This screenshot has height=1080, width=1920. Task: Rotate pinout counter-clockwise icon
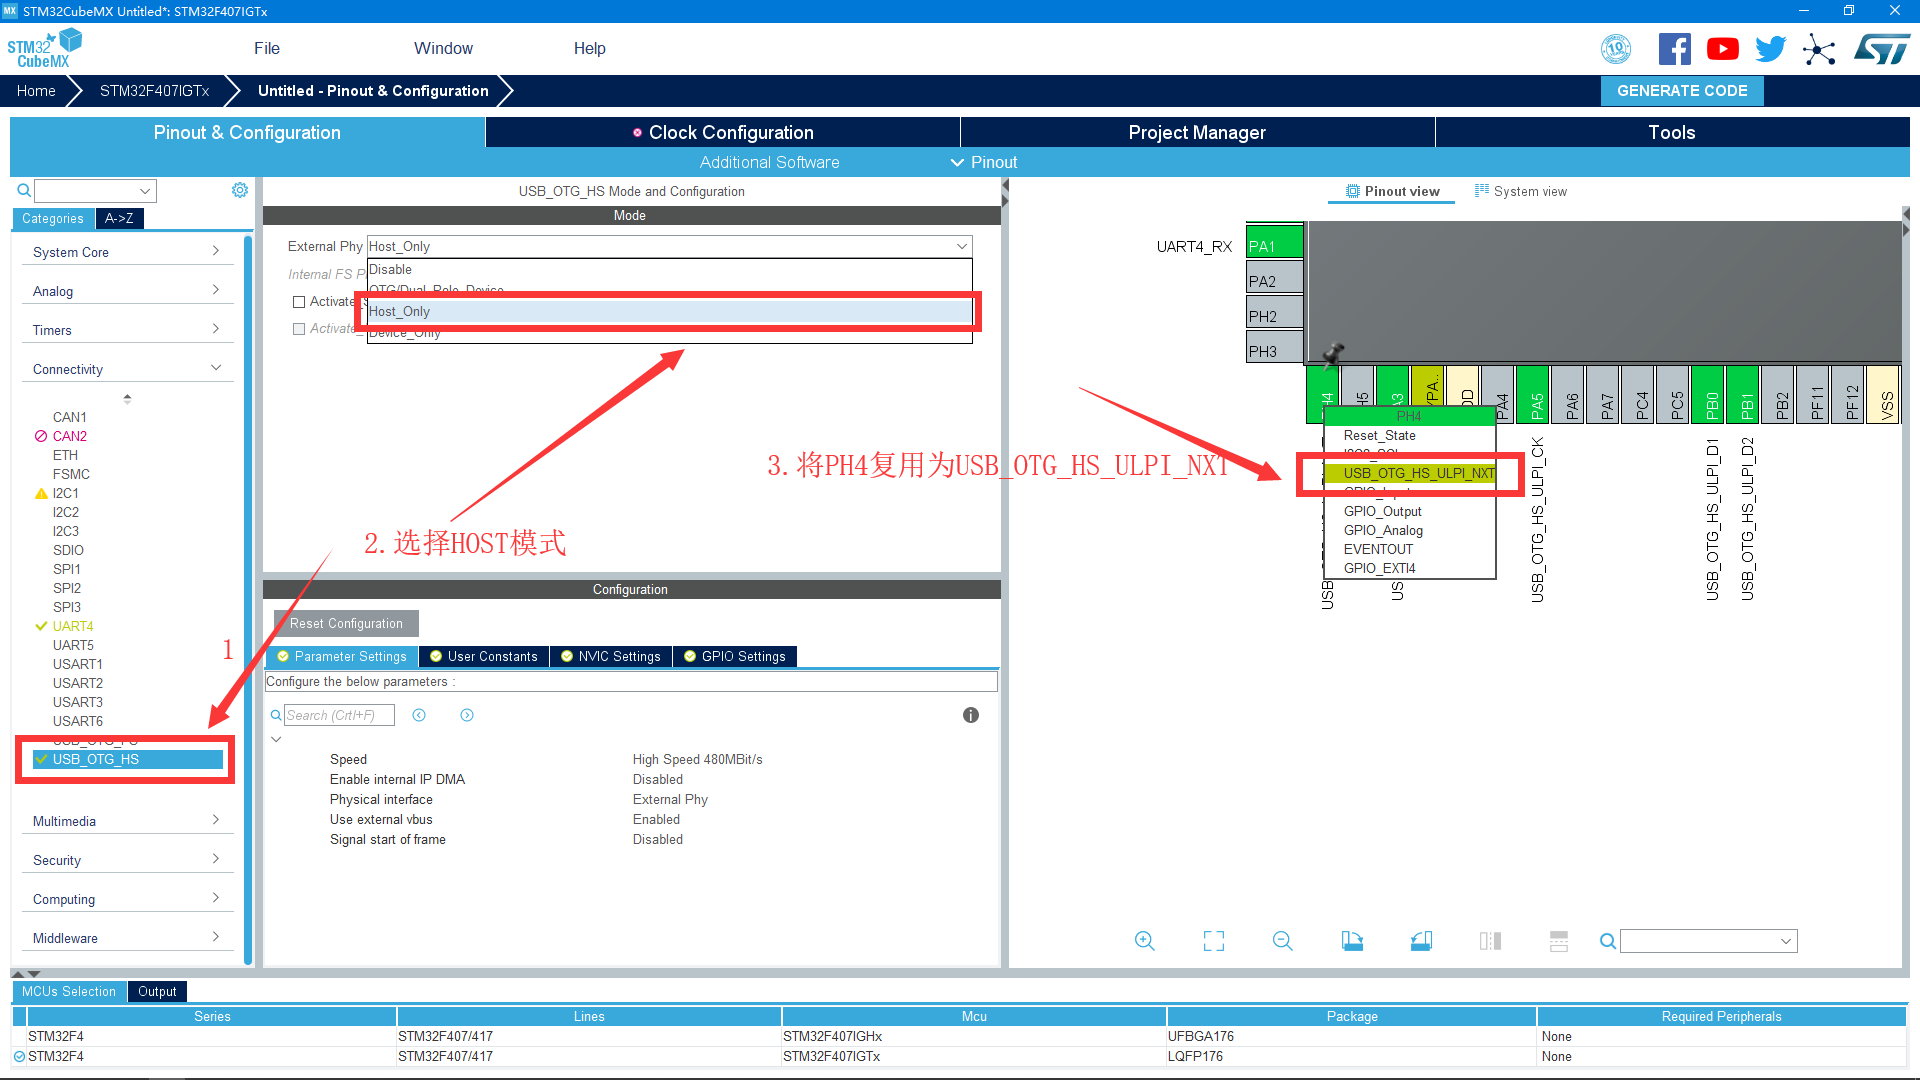[x=1421, y=941]
